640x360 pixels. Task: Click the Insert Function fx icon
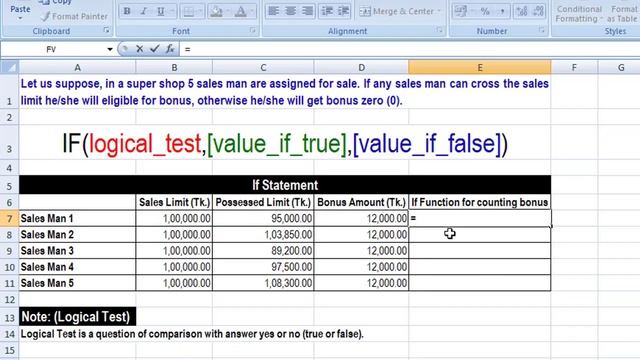tap(170, 49)
